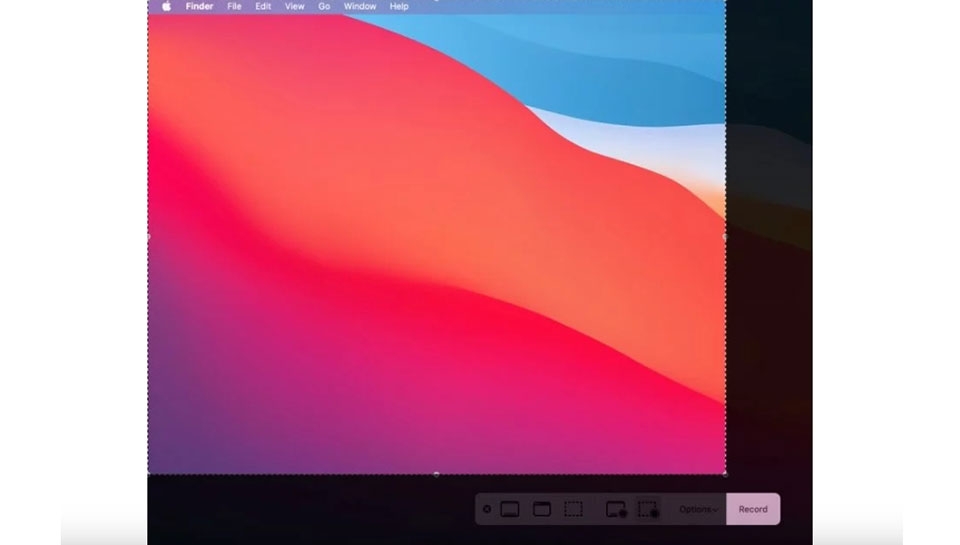960x545 pixels.
Task: Click the left-edge middle selection handle
Action: [x=148, y=236]
